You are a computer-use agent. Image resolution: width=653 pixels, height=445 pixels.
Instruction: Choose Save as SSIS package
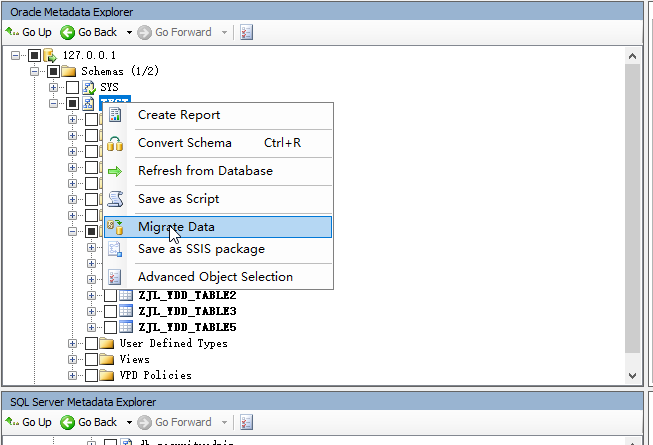[x=218, y=249]
